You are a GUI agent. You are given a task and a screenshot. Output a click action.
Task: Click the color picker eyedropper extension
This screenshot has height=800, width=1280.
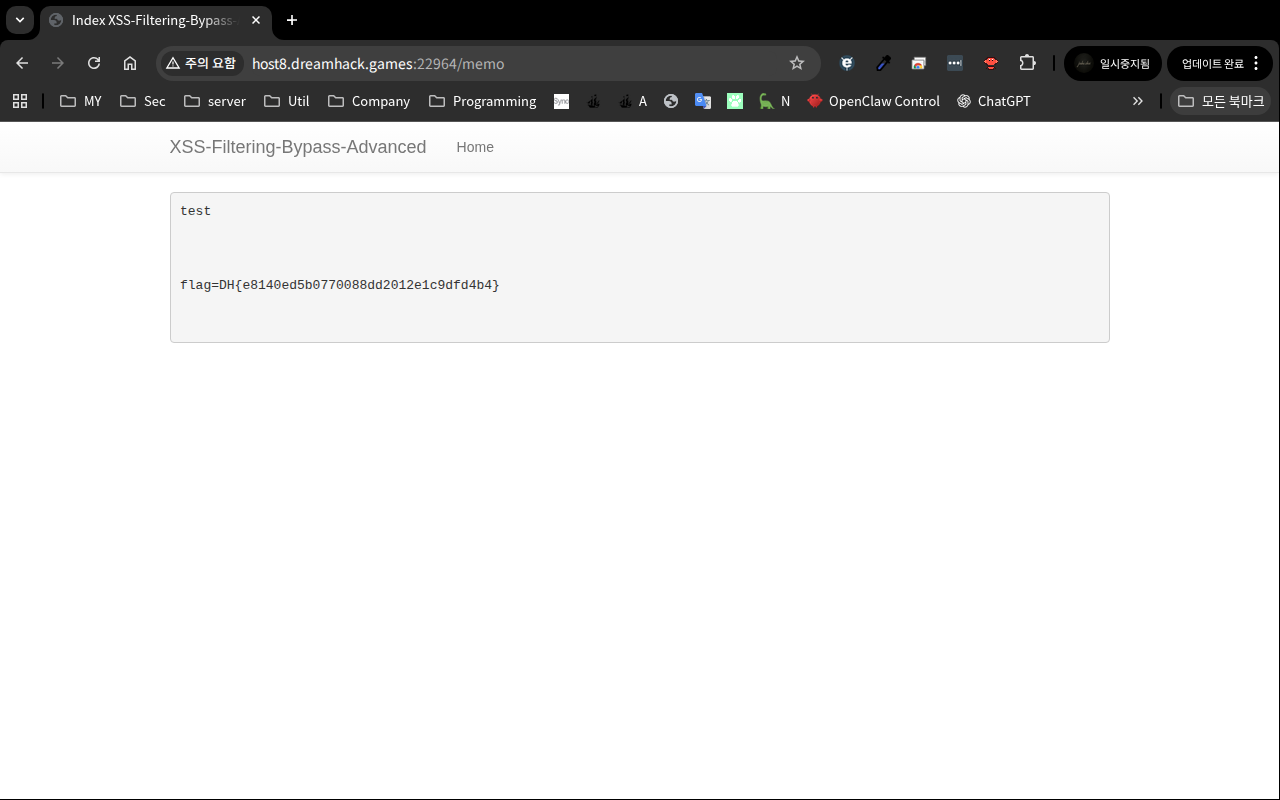883,63
